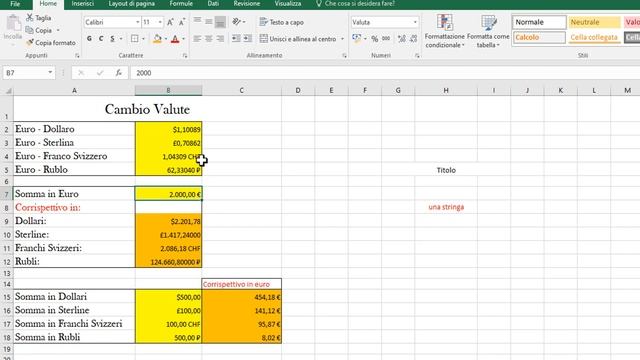Open the fill color dropdown arrow
This screenshot has height=360, width=640.
coord(166,39)
